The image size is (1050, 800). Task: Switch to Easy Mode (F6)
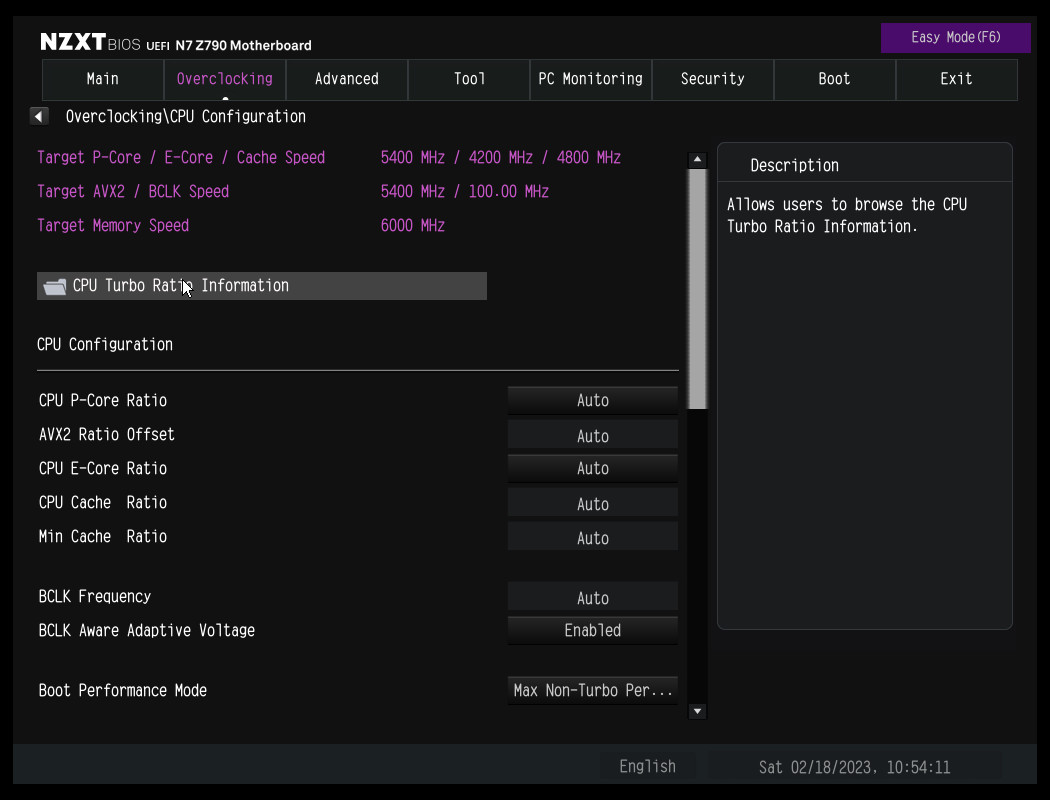point(955,38)
